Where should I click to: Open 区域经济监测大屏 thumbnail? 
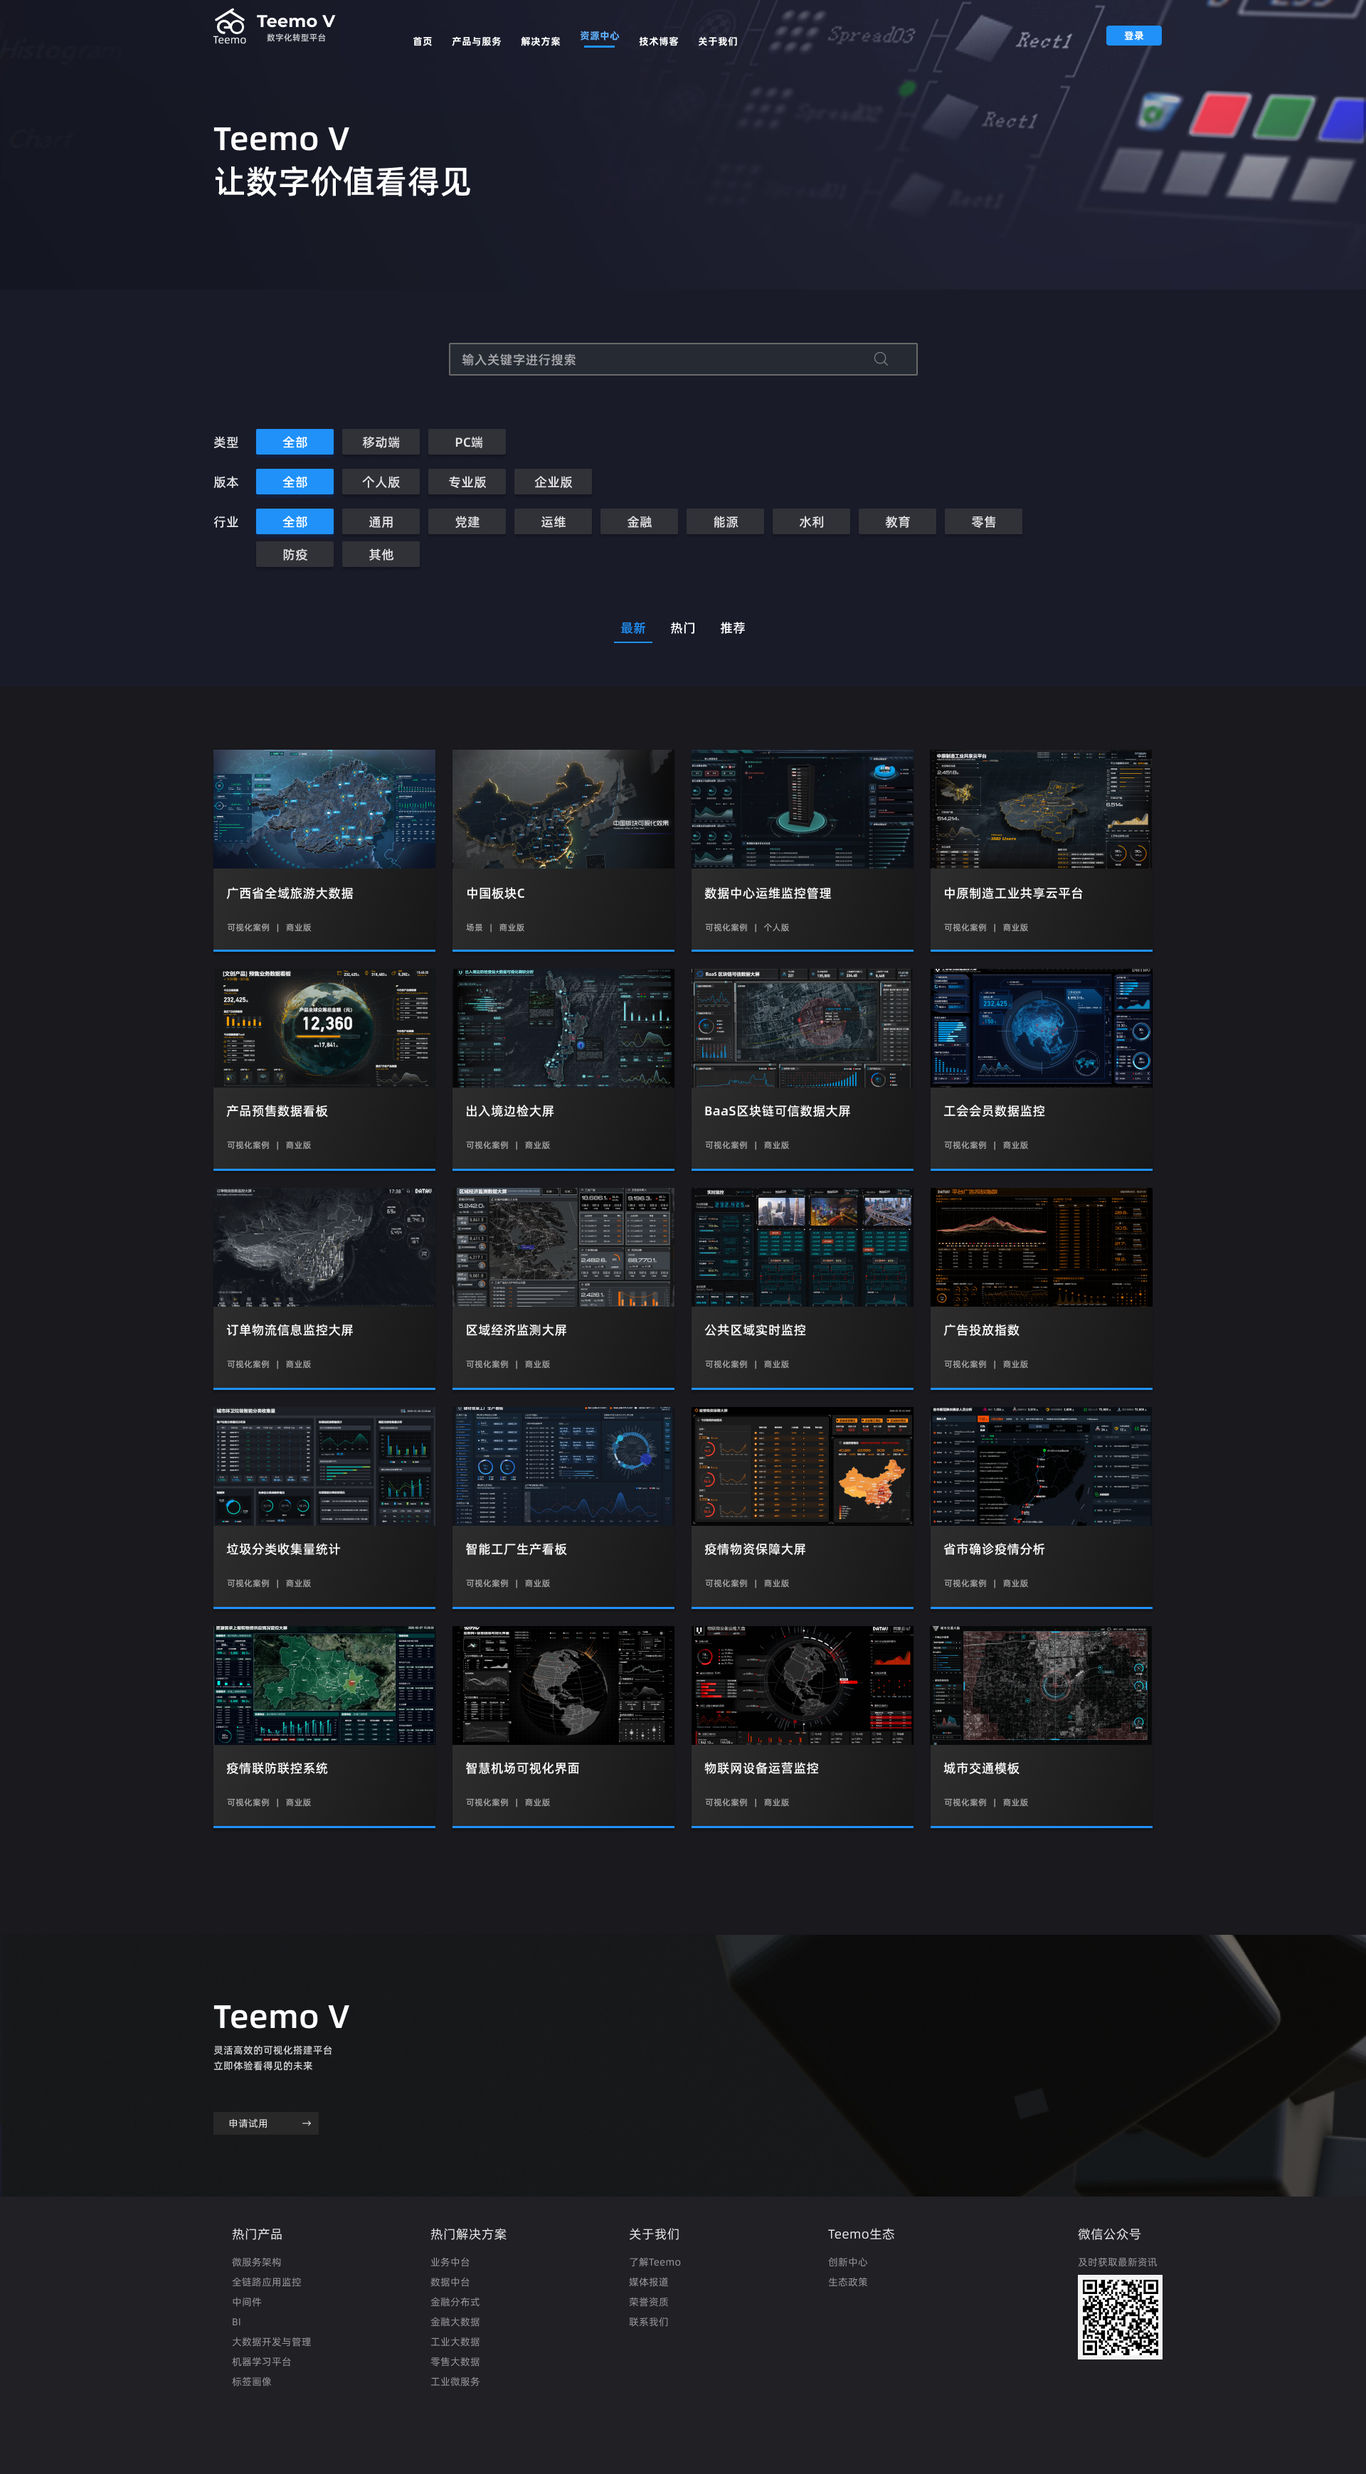point(563,1247)
